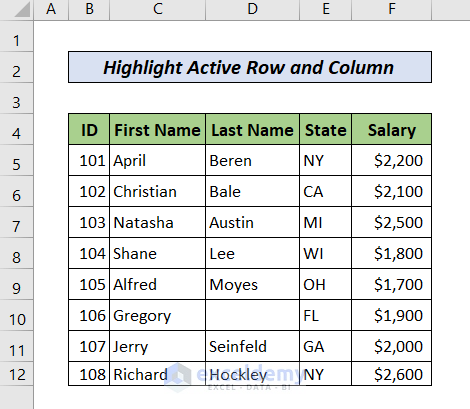This screenshot has width=470, height=409.
Task: Click the 'ID' header cell
Action: (89, 129)
